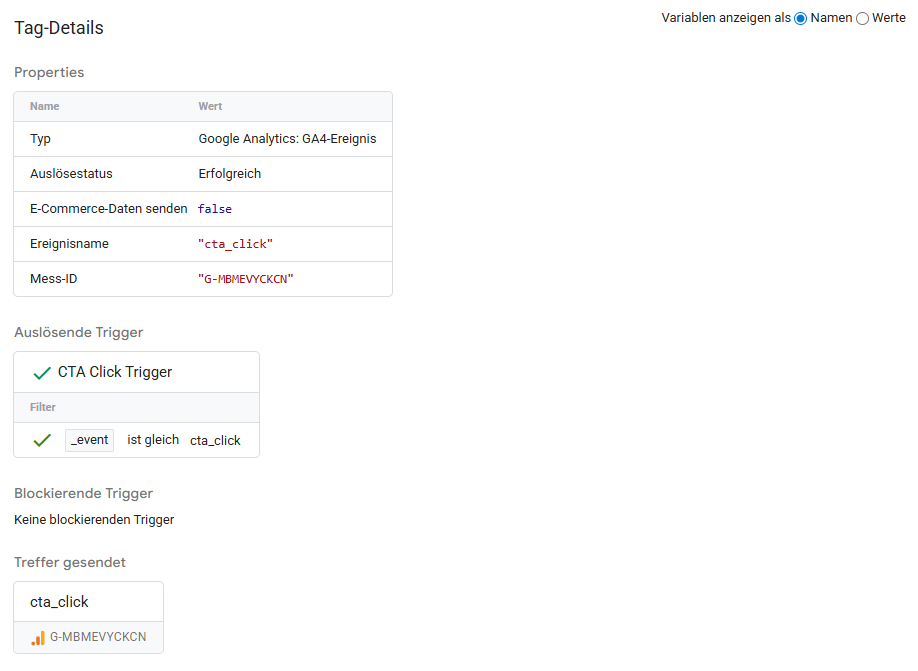Click the Erfolgreich status value
Viewport: 918px width, 671px height.
pyautogui.click(x=230, y=174)
